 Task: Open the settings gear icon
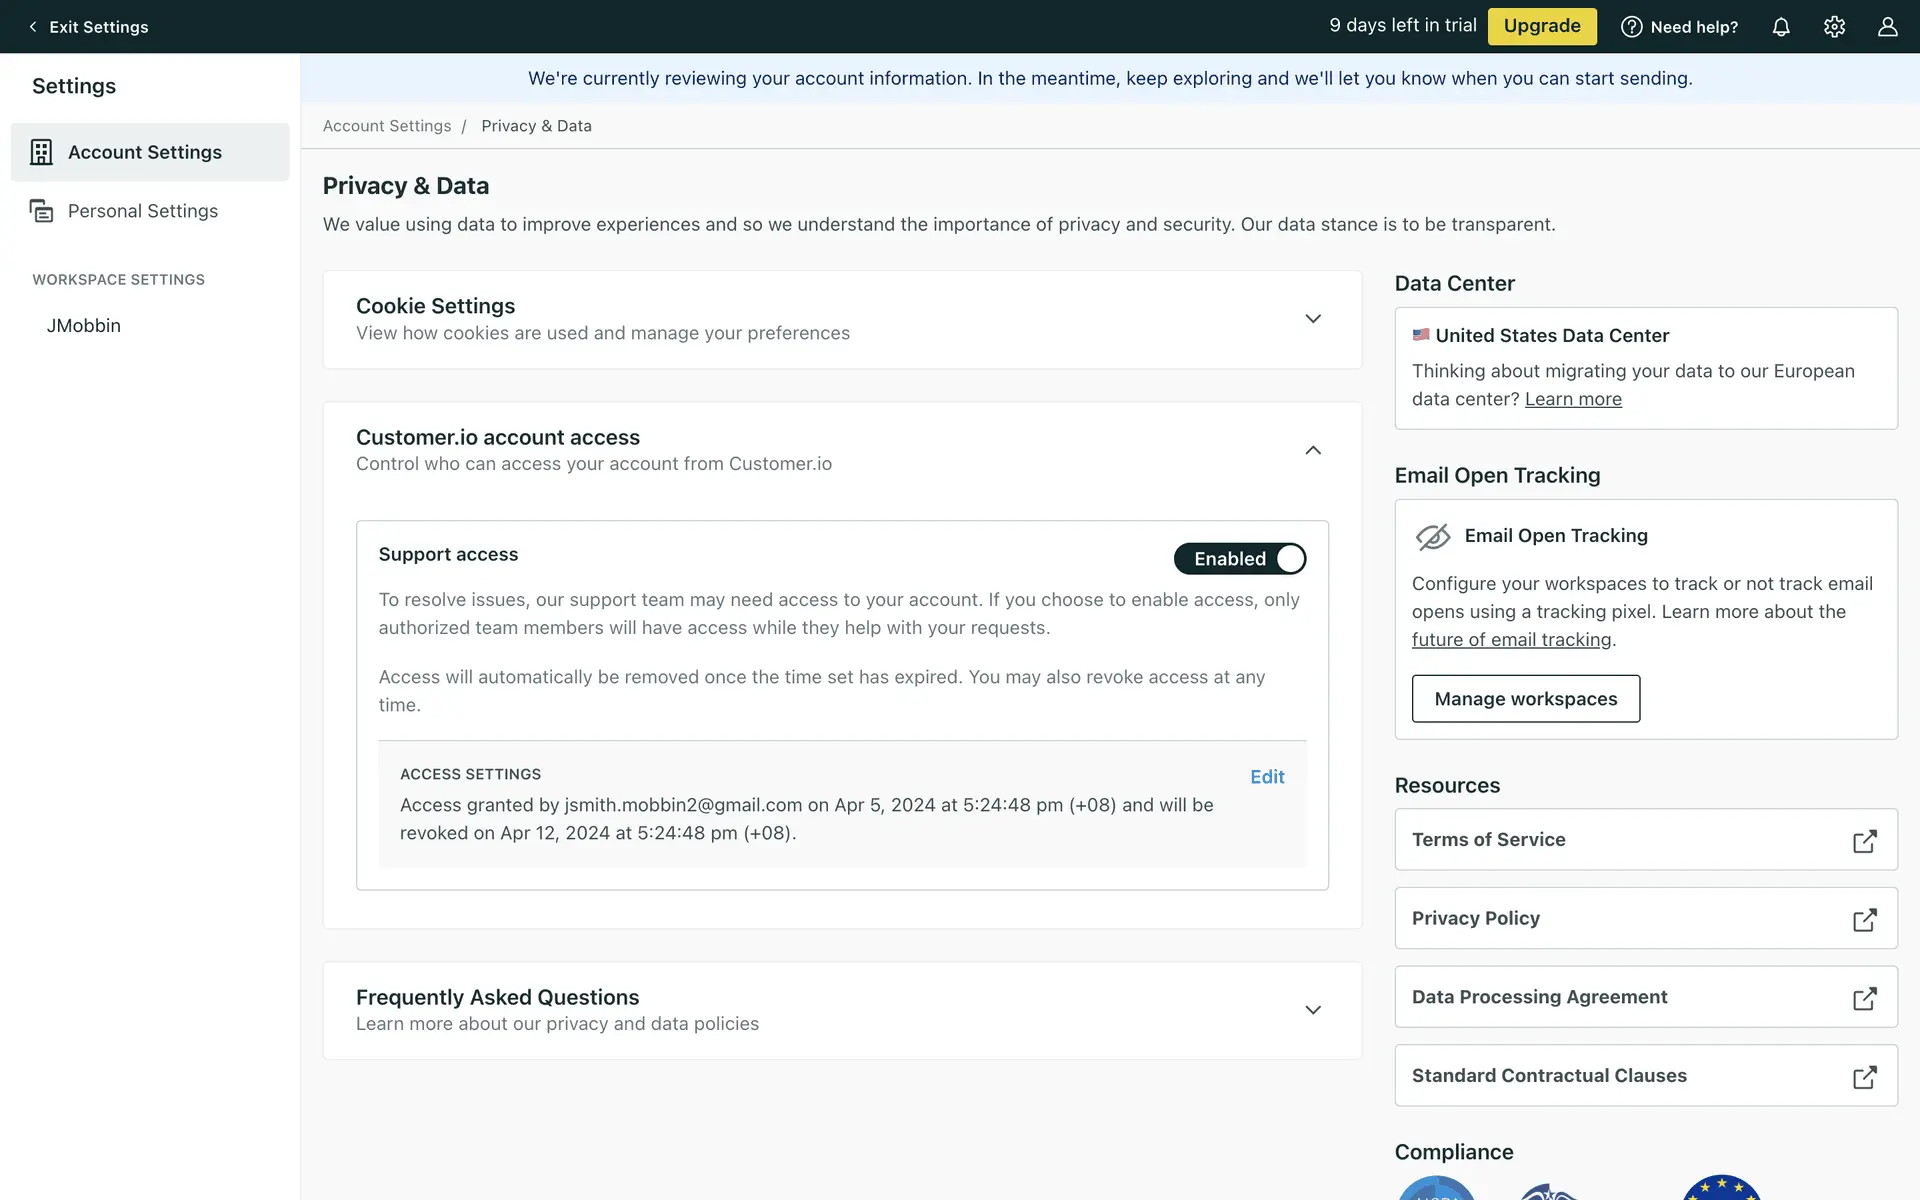(x=1834, y=27)
